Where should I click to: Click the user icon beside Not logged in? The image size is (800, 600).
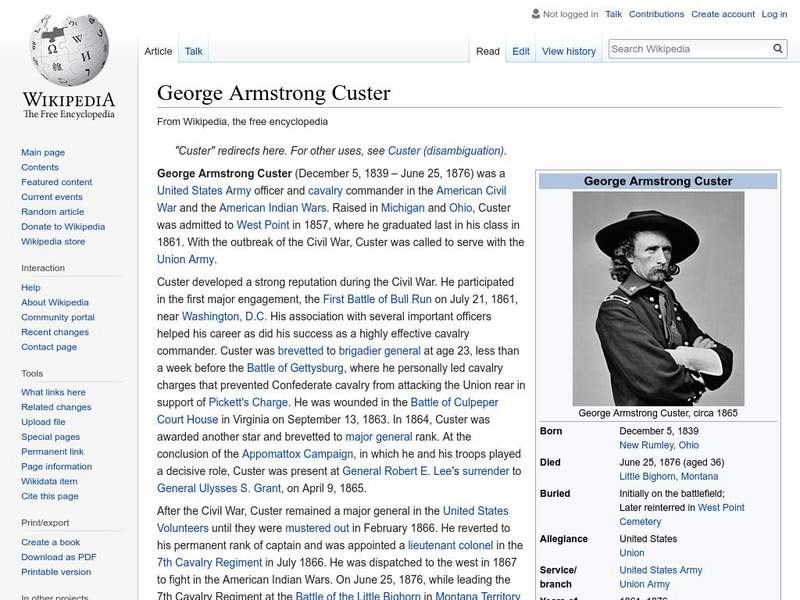click(535, 14)
